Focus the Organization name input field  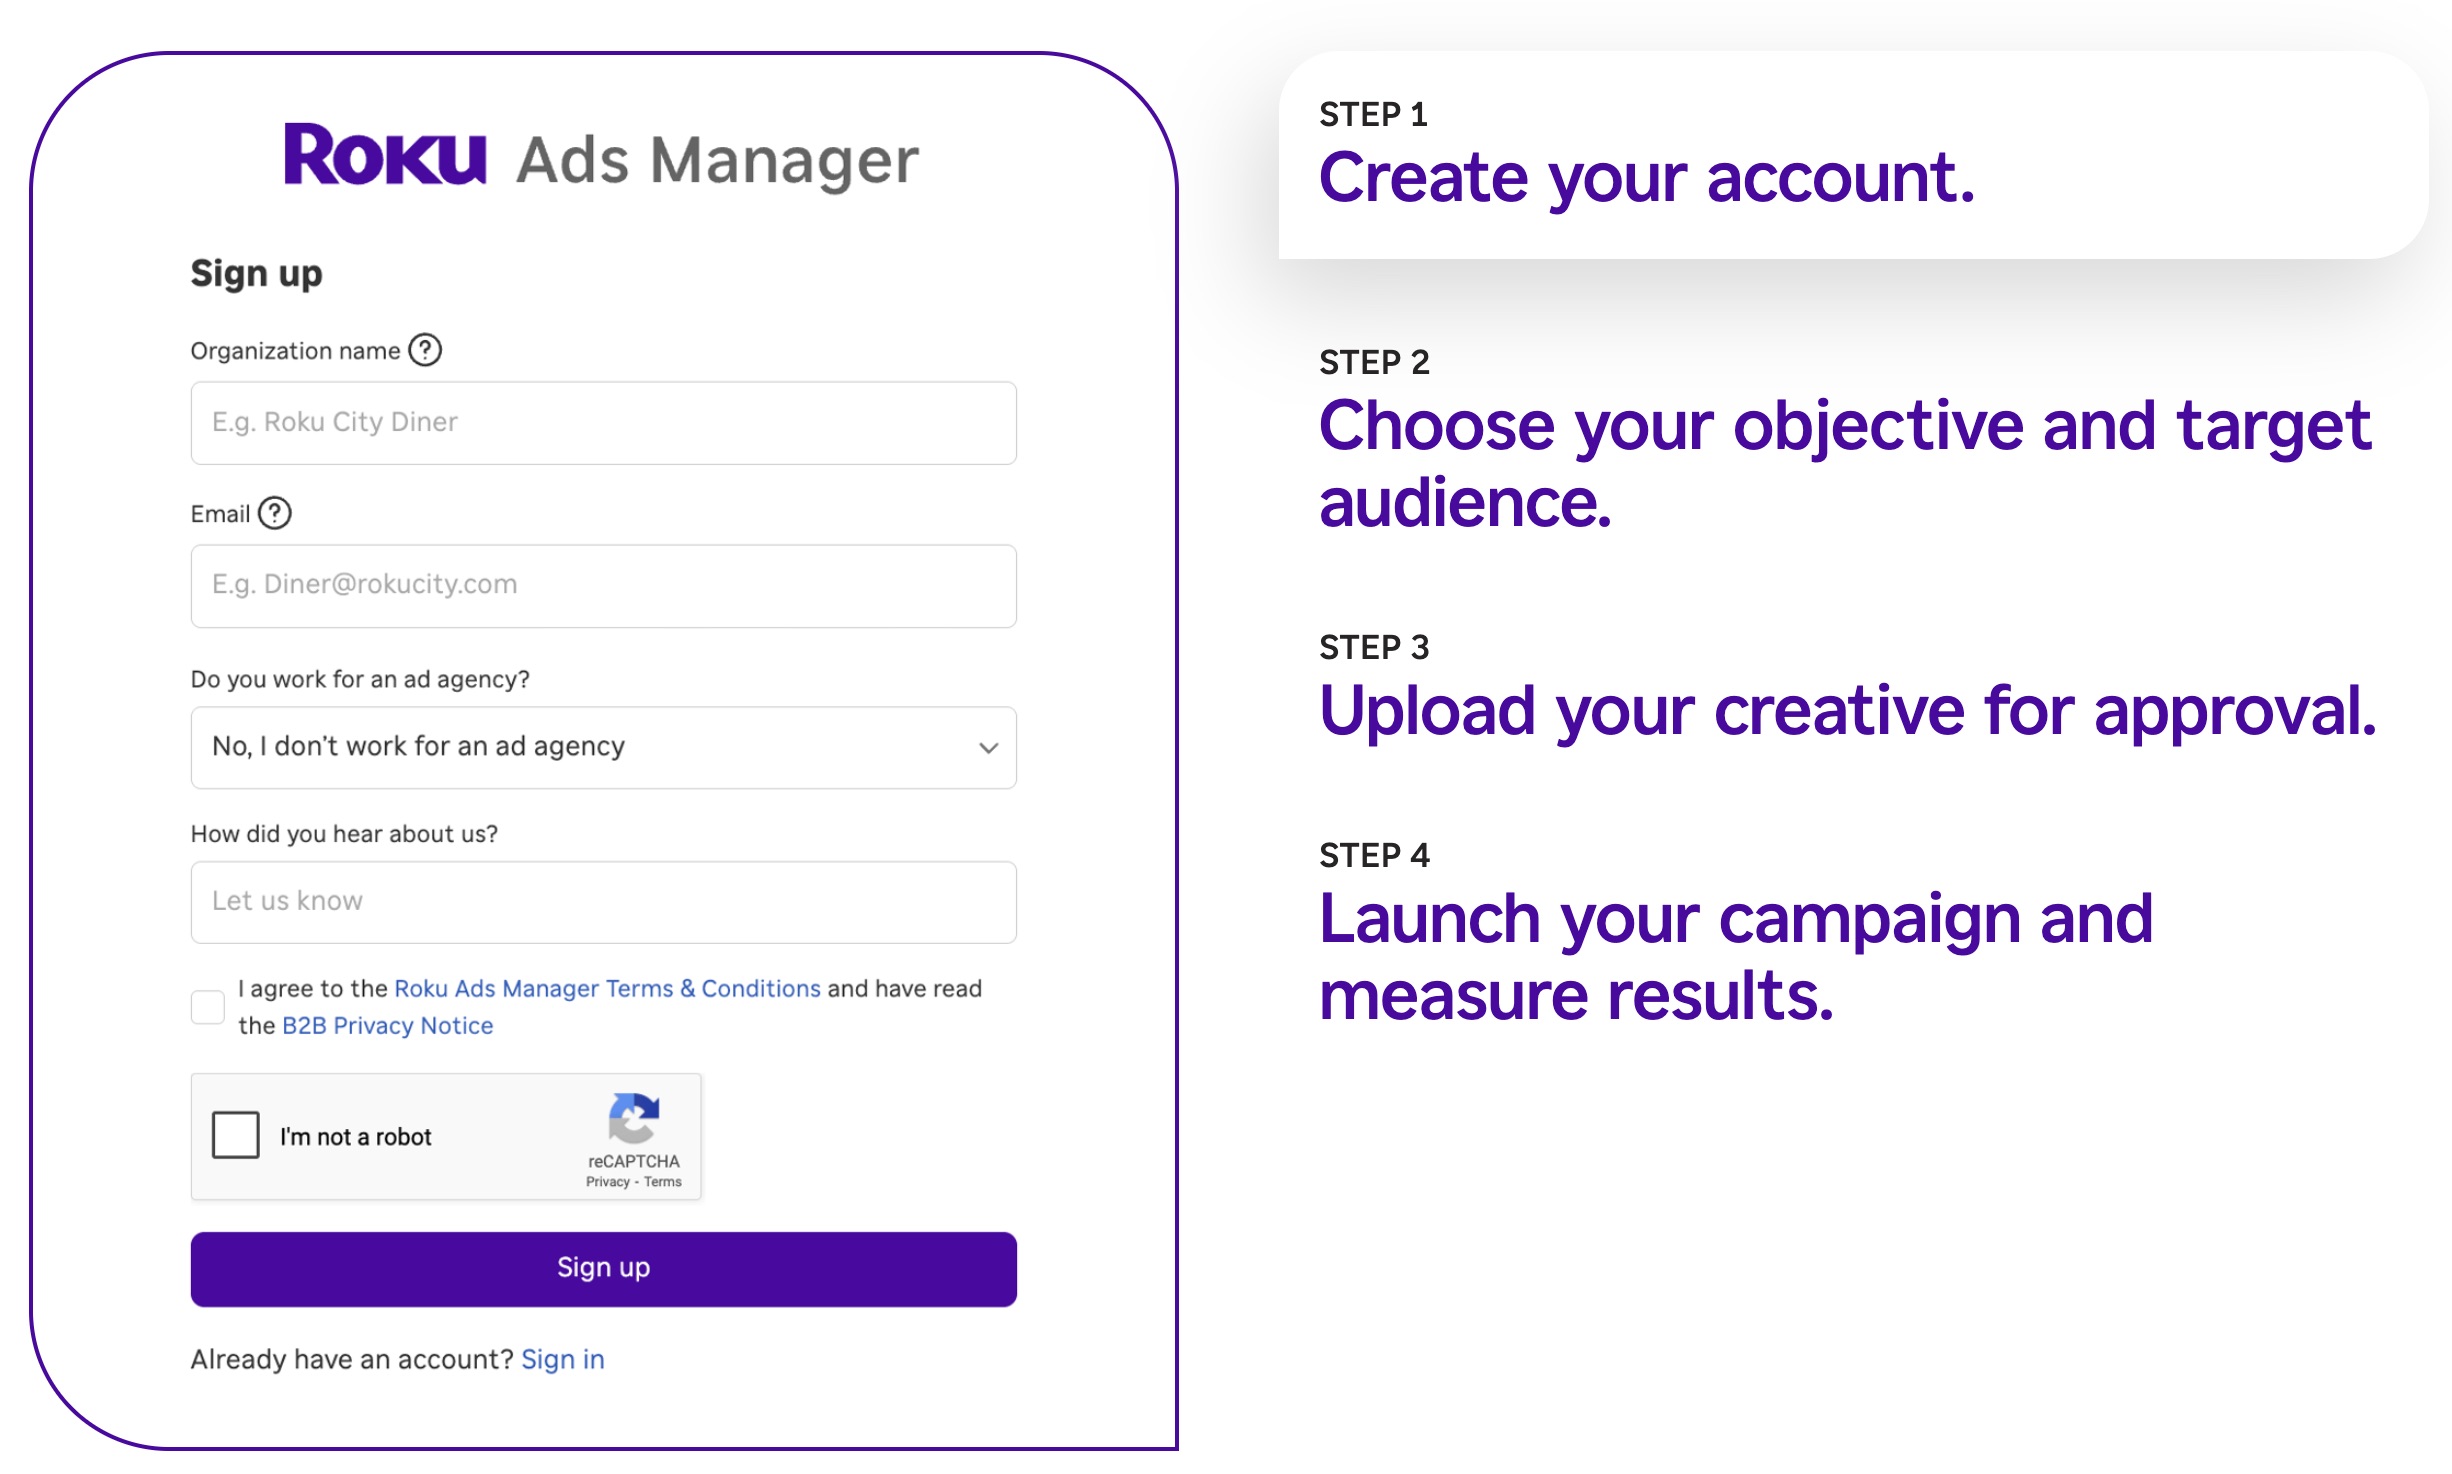[603, 422]
